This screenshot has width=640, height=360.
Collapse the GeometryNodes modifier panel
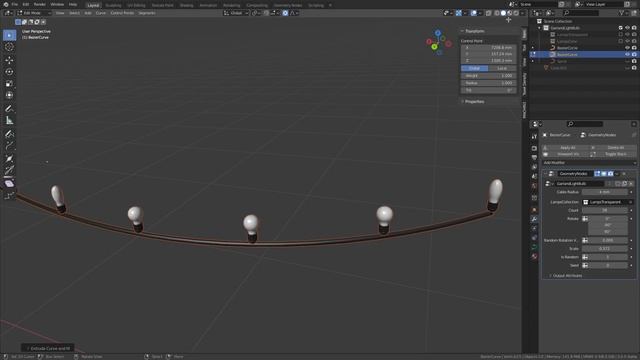pos(546,174)
